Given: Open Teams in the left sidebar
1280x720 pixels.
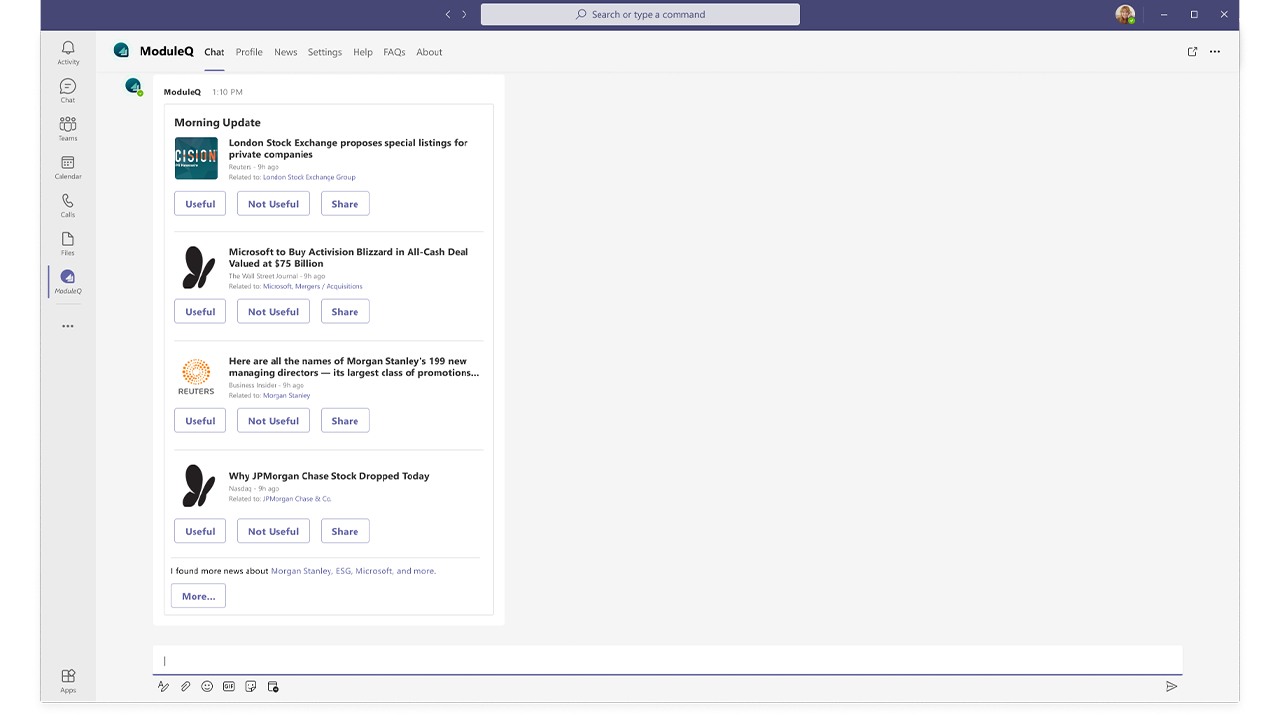Looking at the screenshot, I should pos(68,129).
